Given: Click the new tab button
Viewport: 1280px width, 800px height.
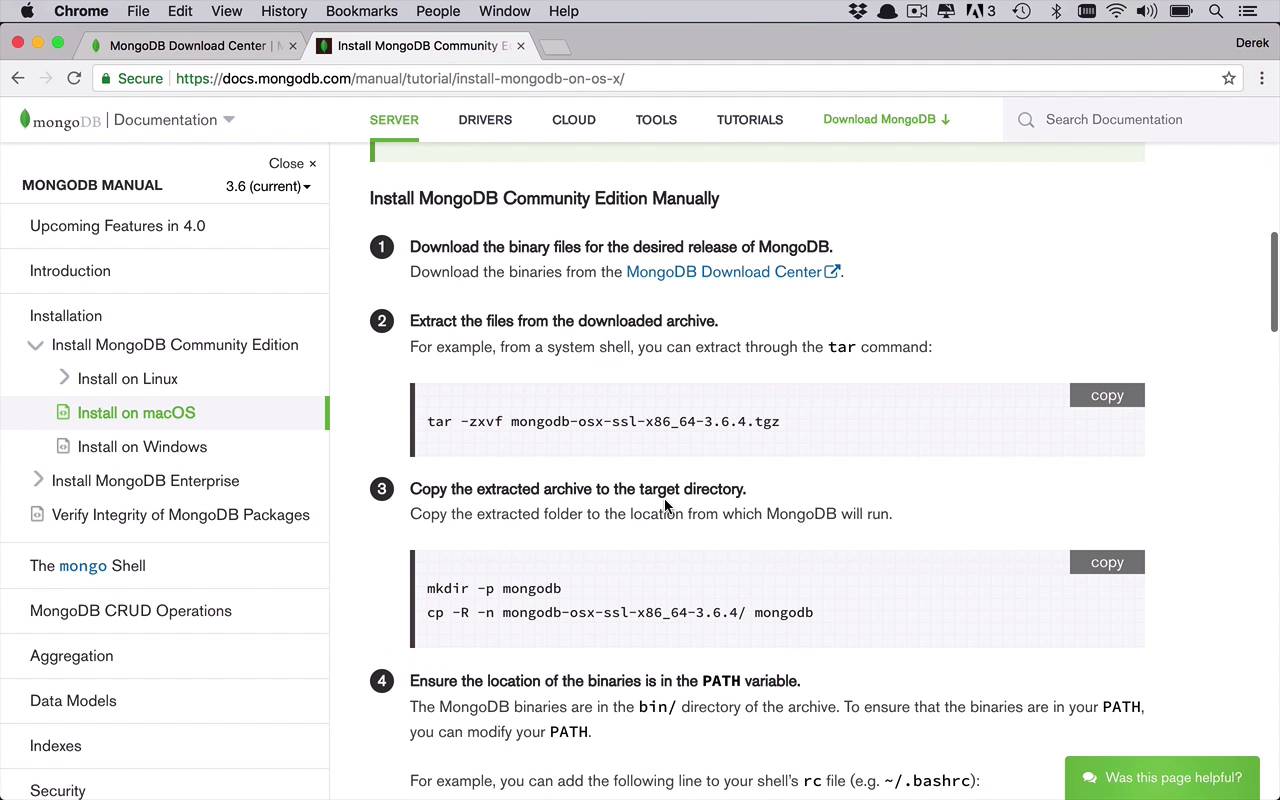Looking at the screenshot, I should pos(555,47).
